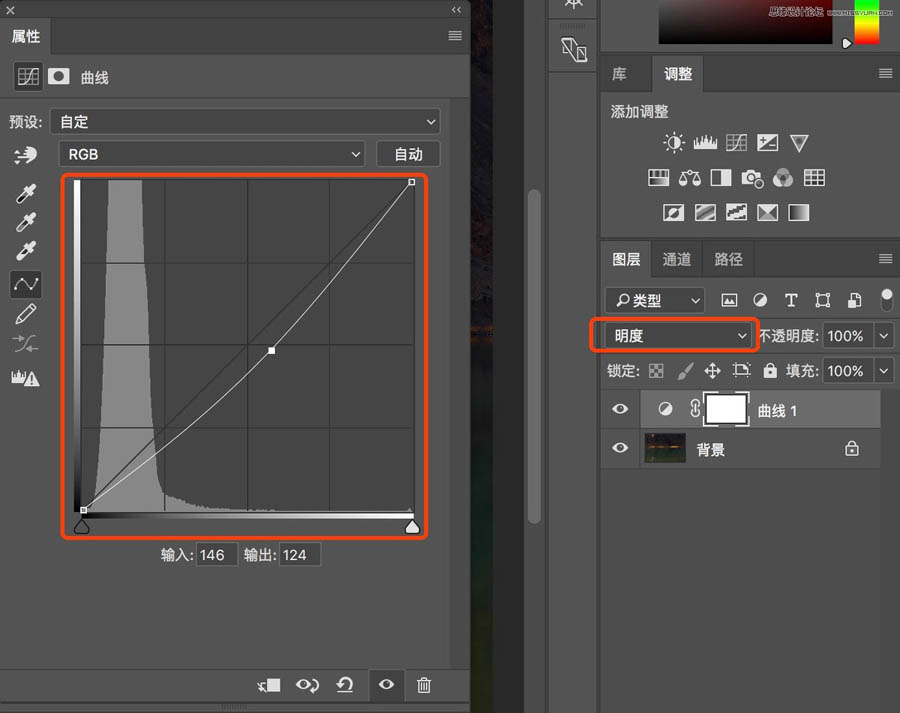Select the pencil draw curve tool

click(x=26, y=314)
